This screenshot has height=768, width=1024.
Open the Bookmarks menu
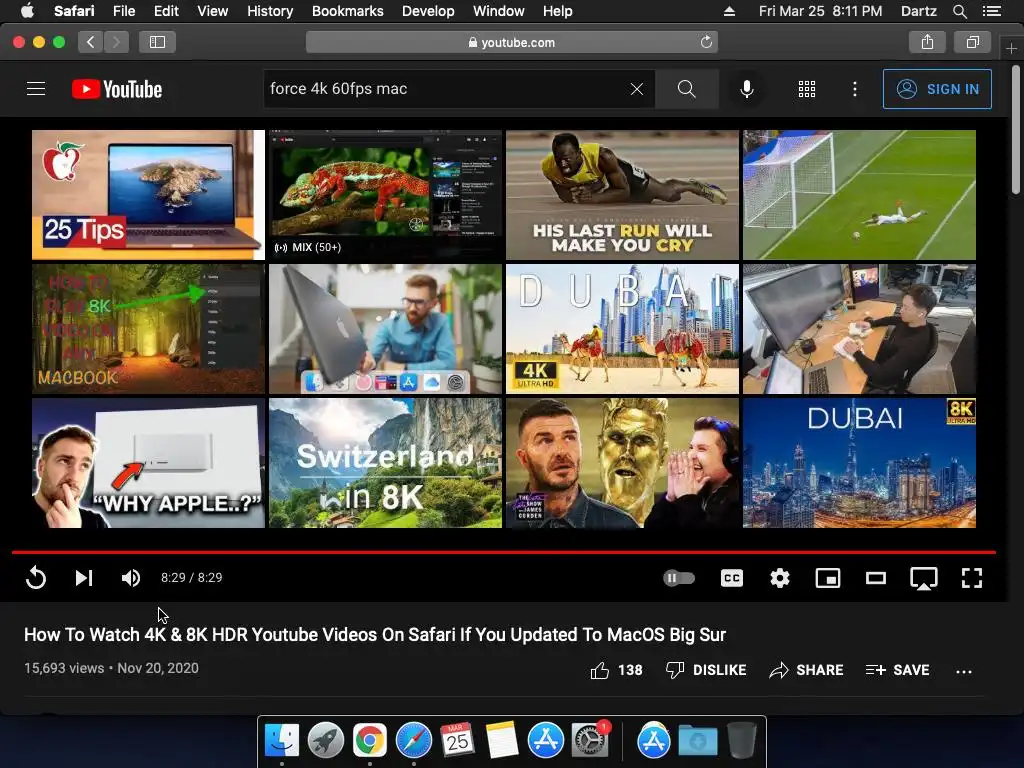(347, 11)
